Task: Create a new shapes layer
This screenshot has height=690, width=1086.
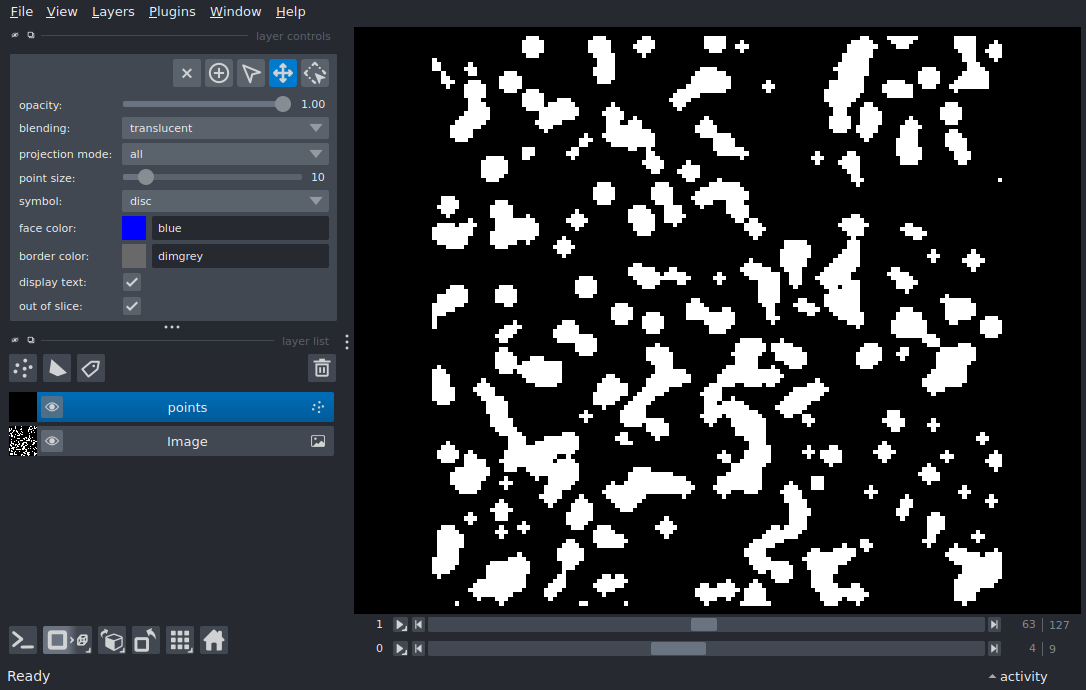Action: [x=57, y=368]
